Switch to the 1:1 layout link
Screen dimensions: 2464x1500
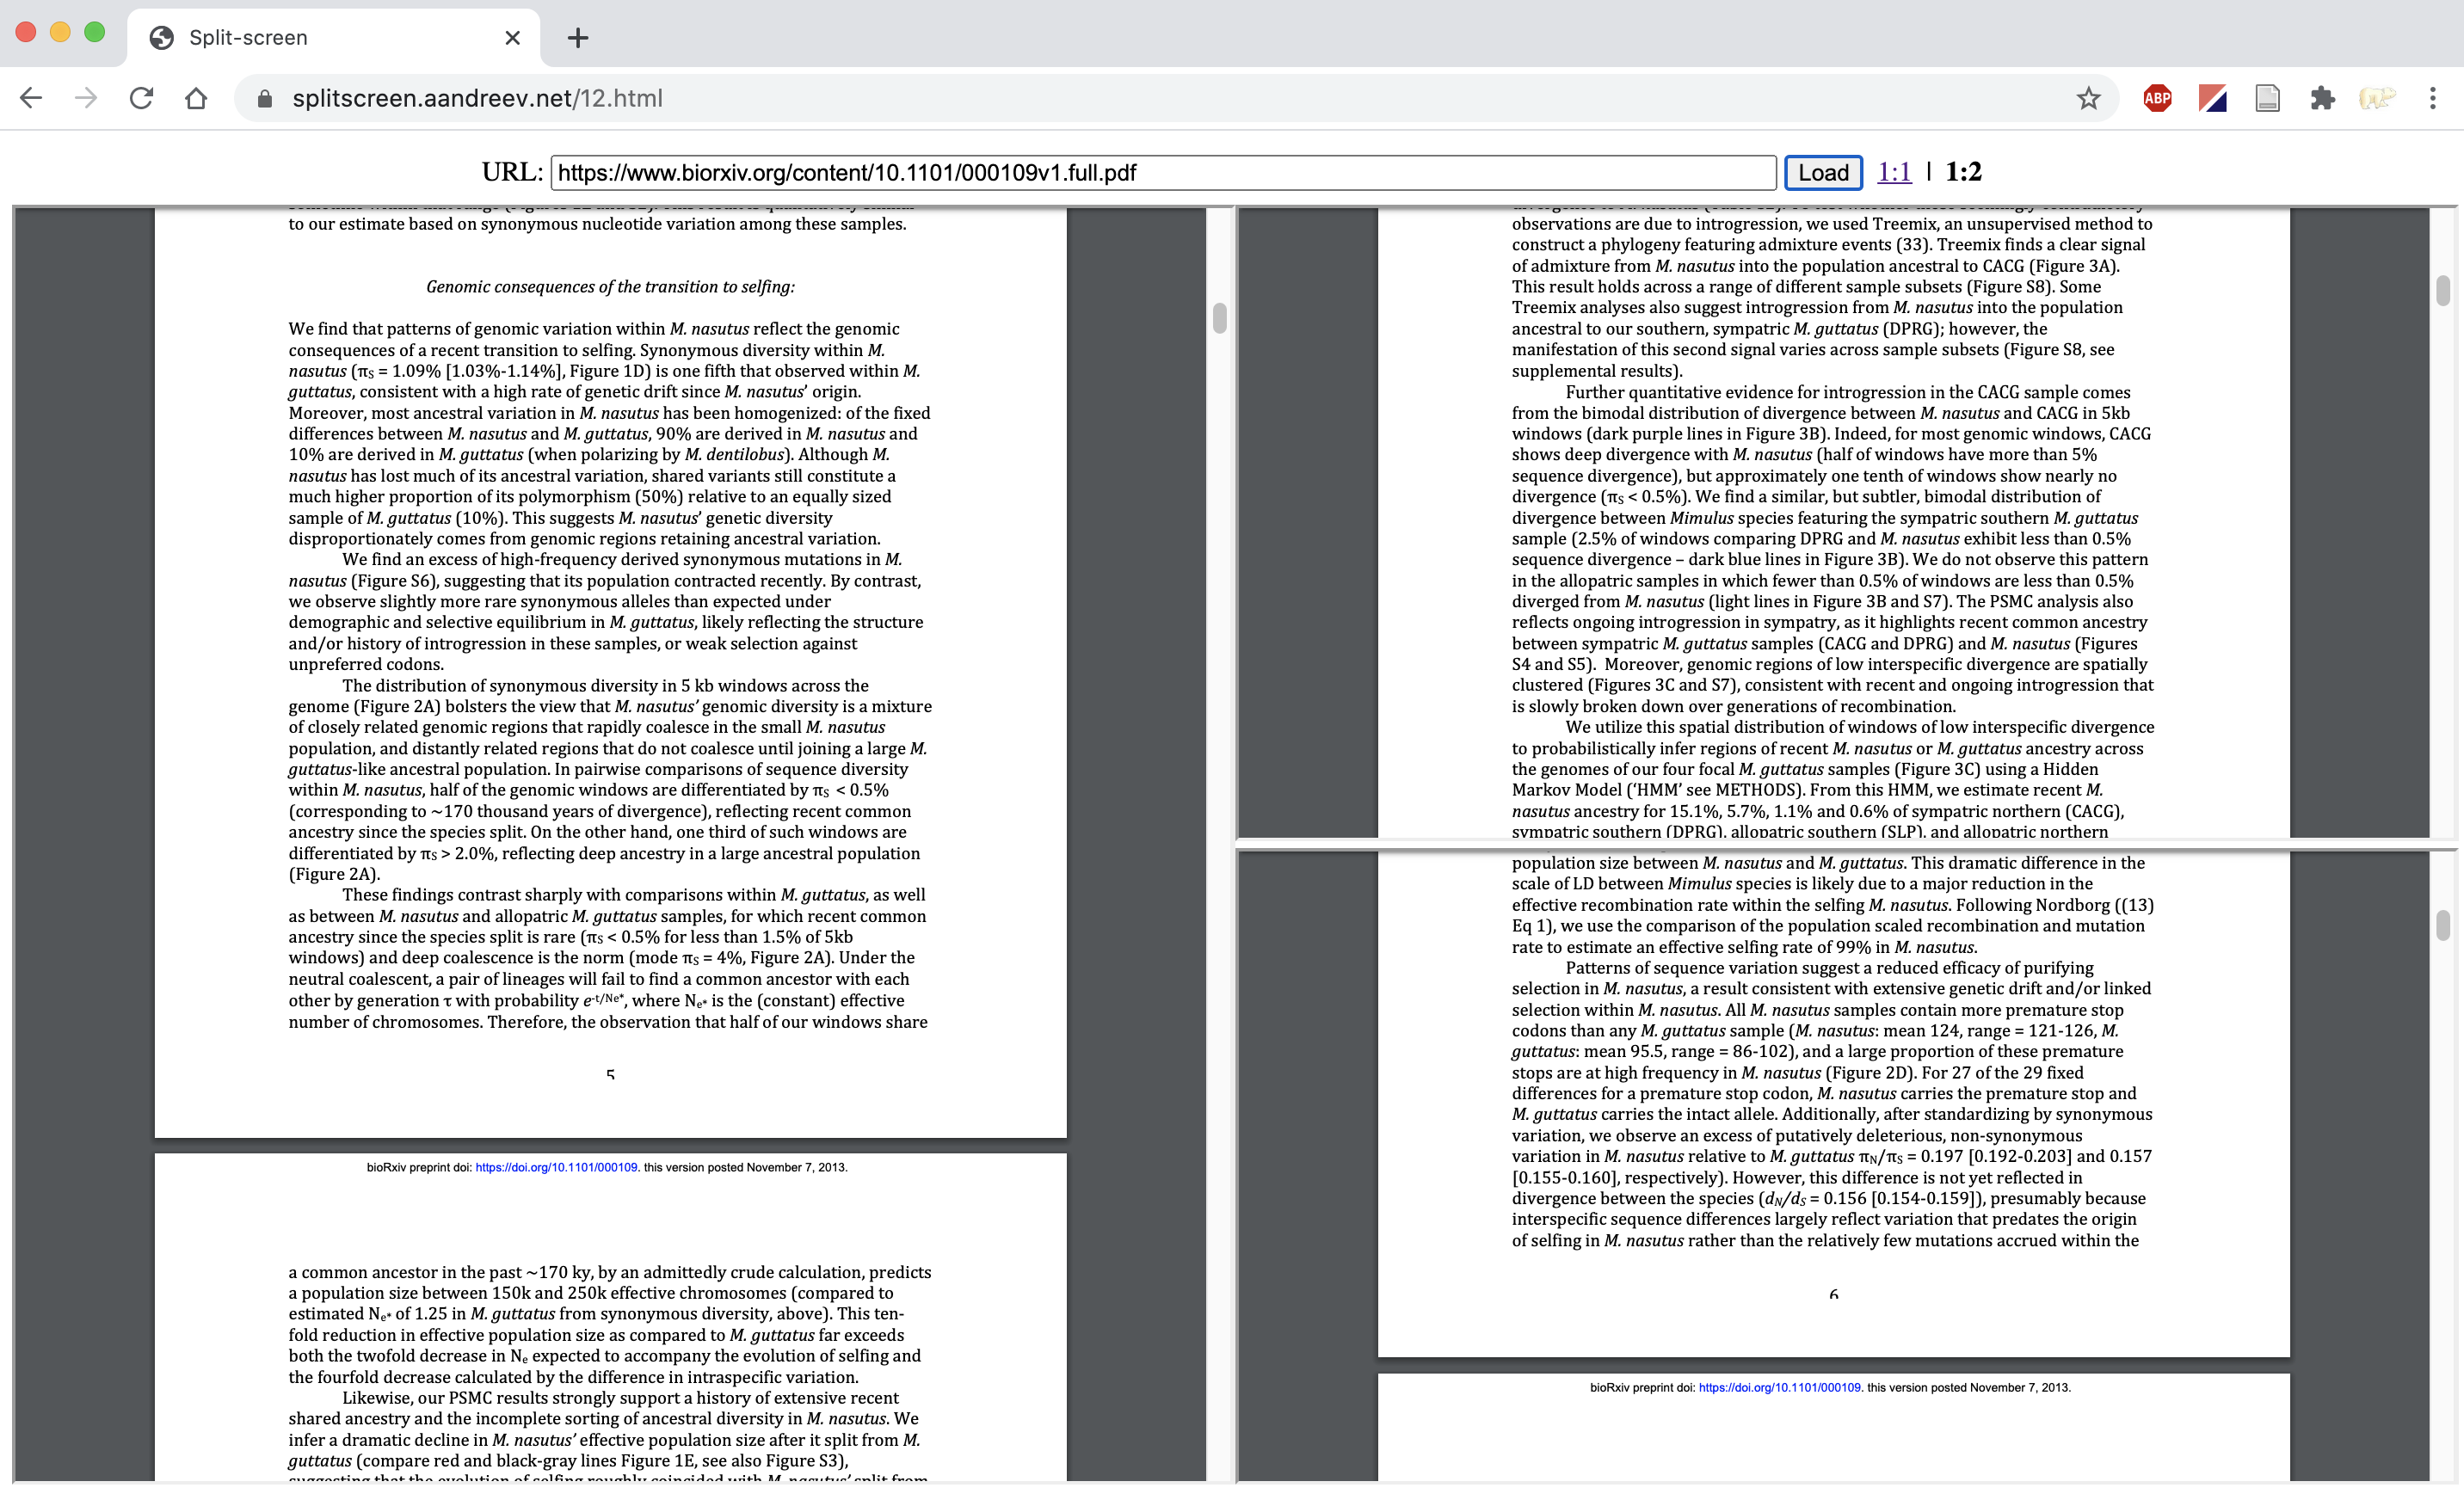coord(1893,172)
